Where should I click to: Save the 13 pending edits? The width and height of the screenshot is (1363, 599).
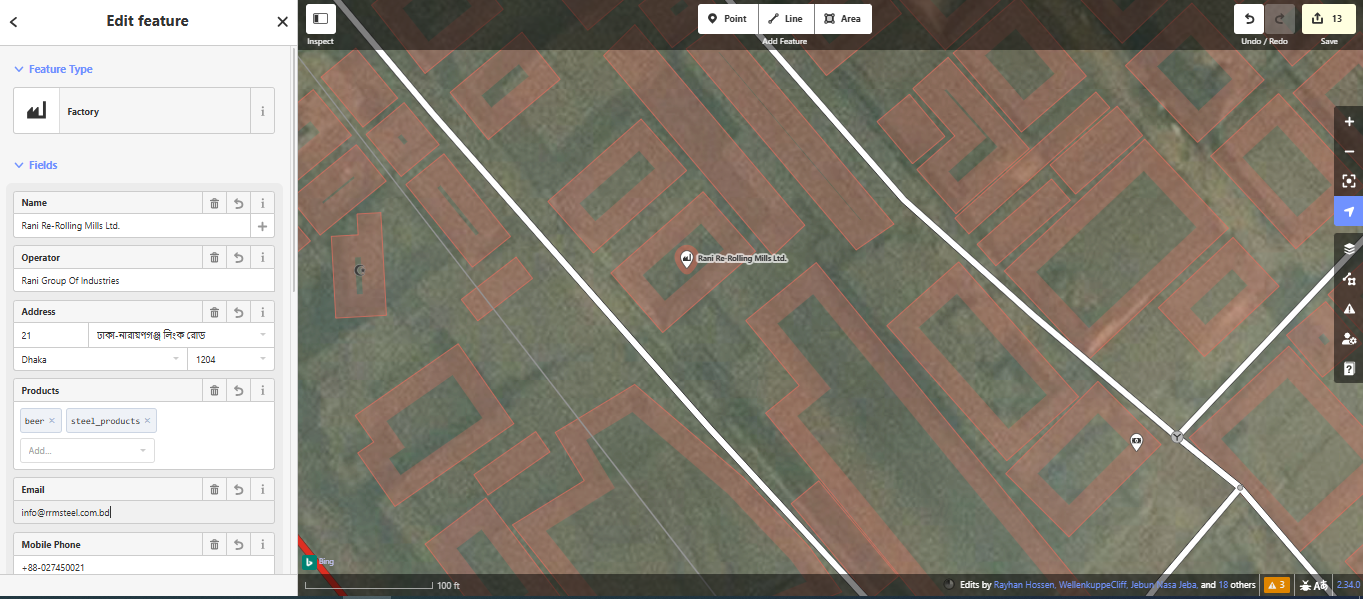(x=1328, y=19)
